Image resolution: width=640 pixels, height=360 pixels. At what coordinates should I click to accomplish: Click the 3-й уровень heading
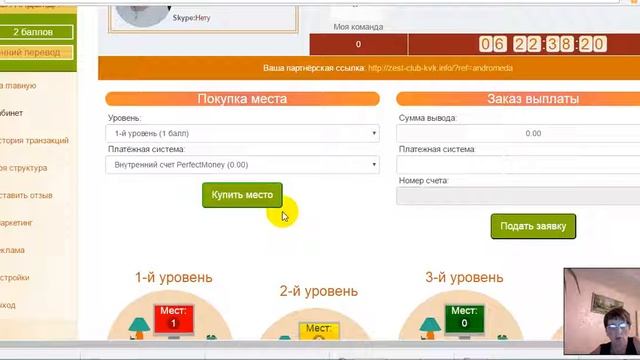pos(464,278)
